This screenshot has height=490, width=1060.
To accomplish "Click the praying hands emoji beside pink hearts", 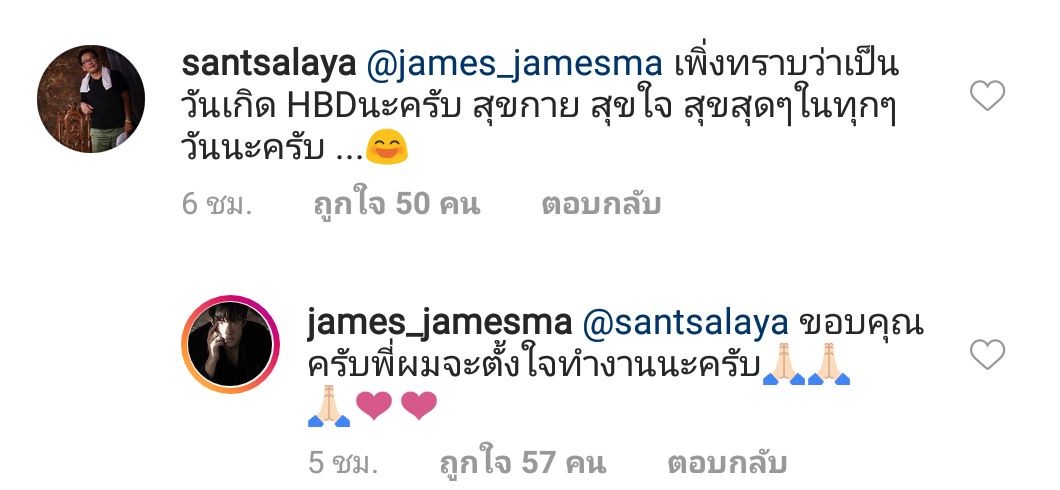I will point(329,406).
